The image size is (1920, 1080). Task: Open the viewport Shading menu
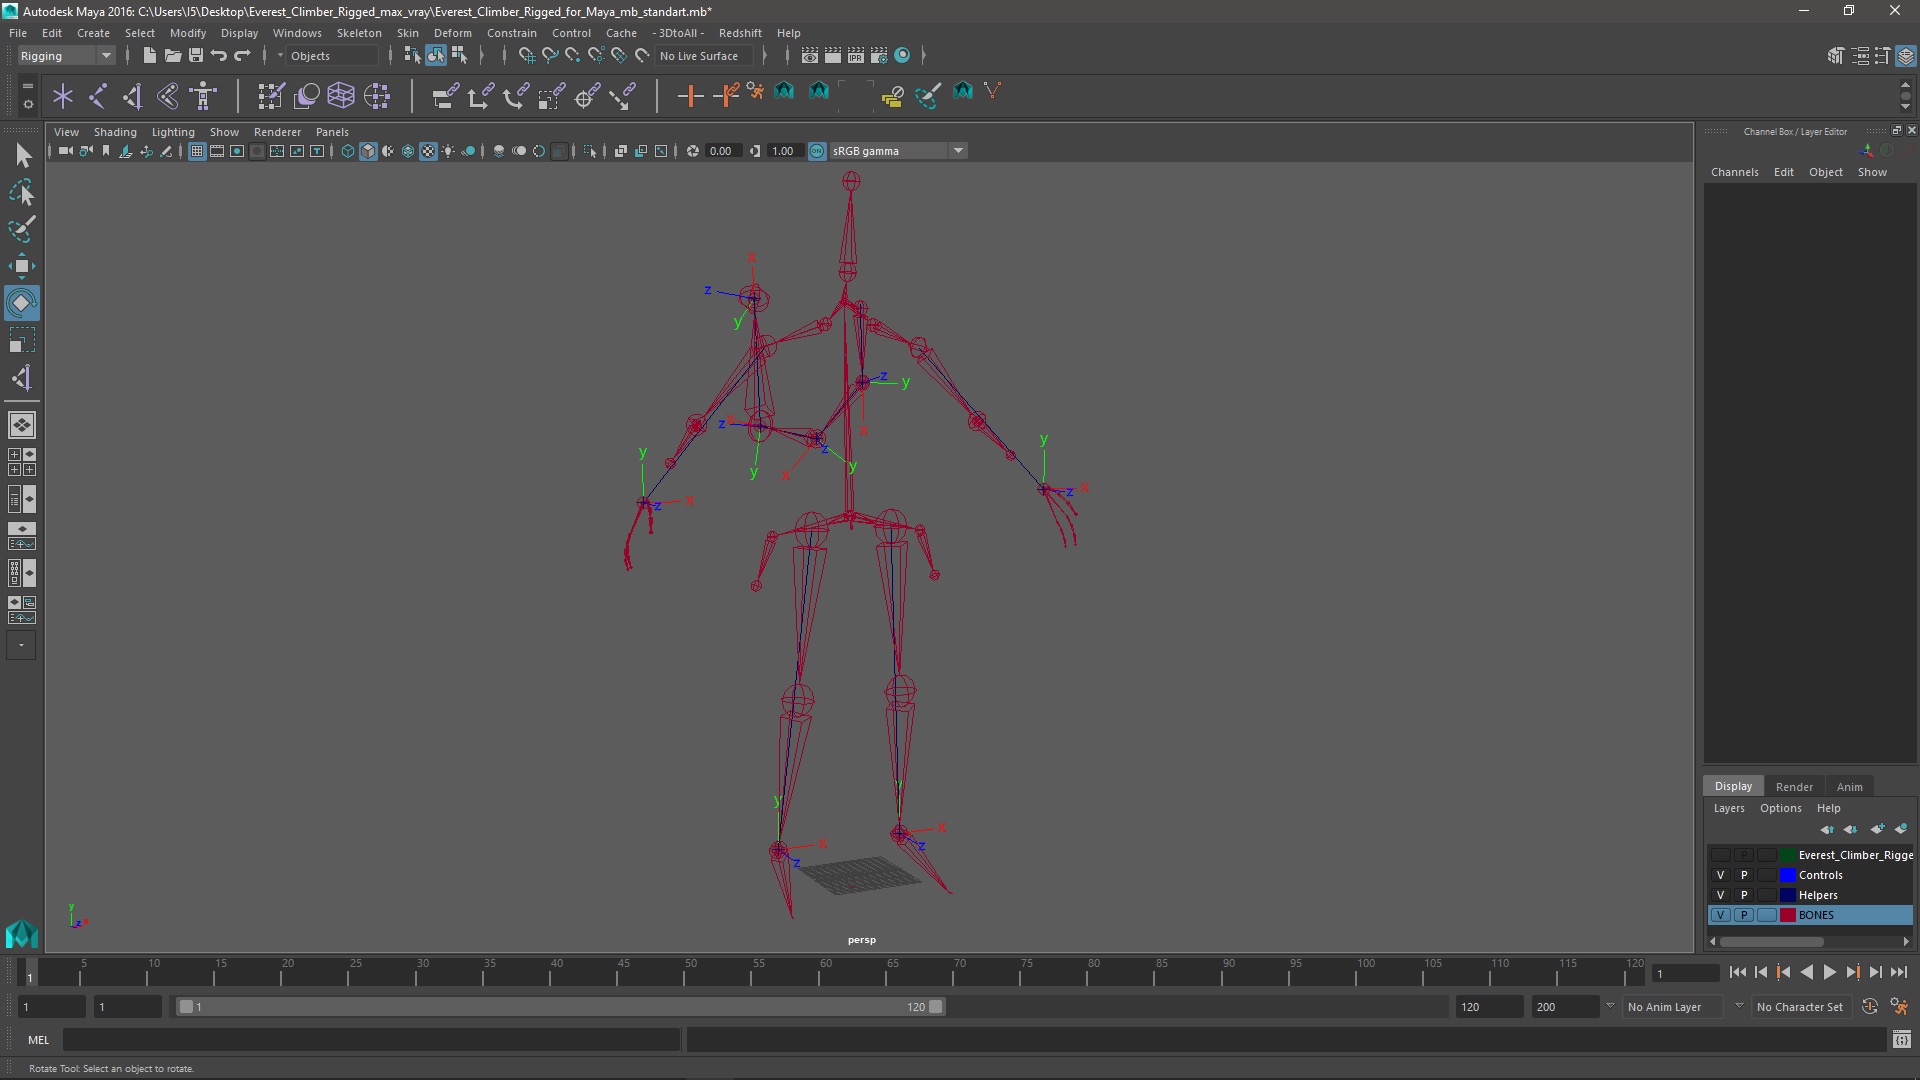[x=115, y=132]
